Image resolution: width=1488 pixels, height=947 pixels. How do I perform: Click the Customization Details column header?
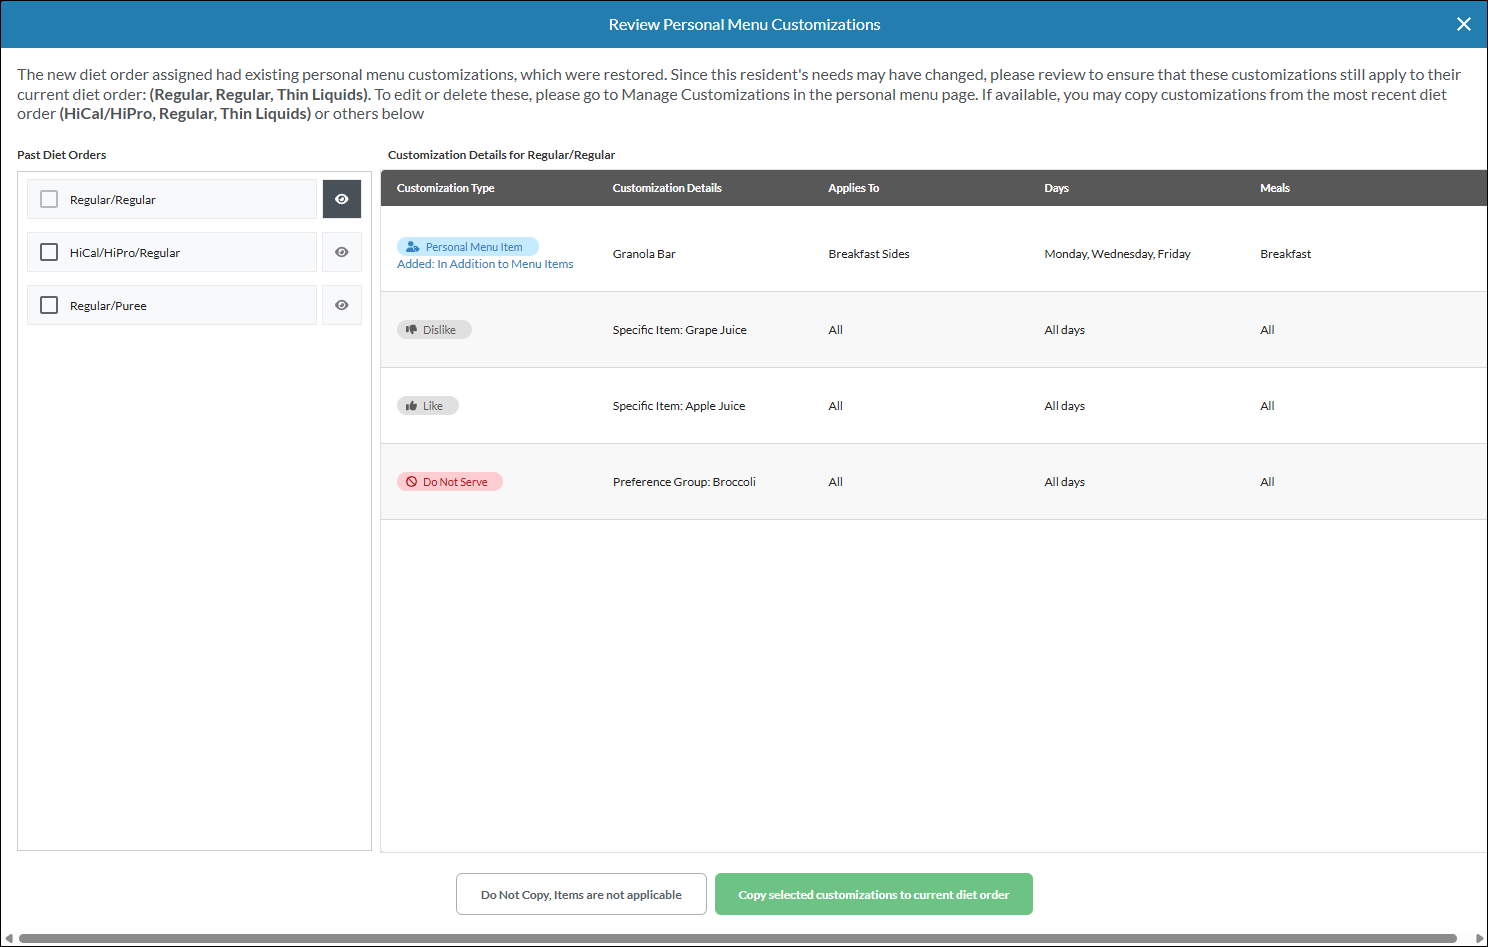point(667,188)
